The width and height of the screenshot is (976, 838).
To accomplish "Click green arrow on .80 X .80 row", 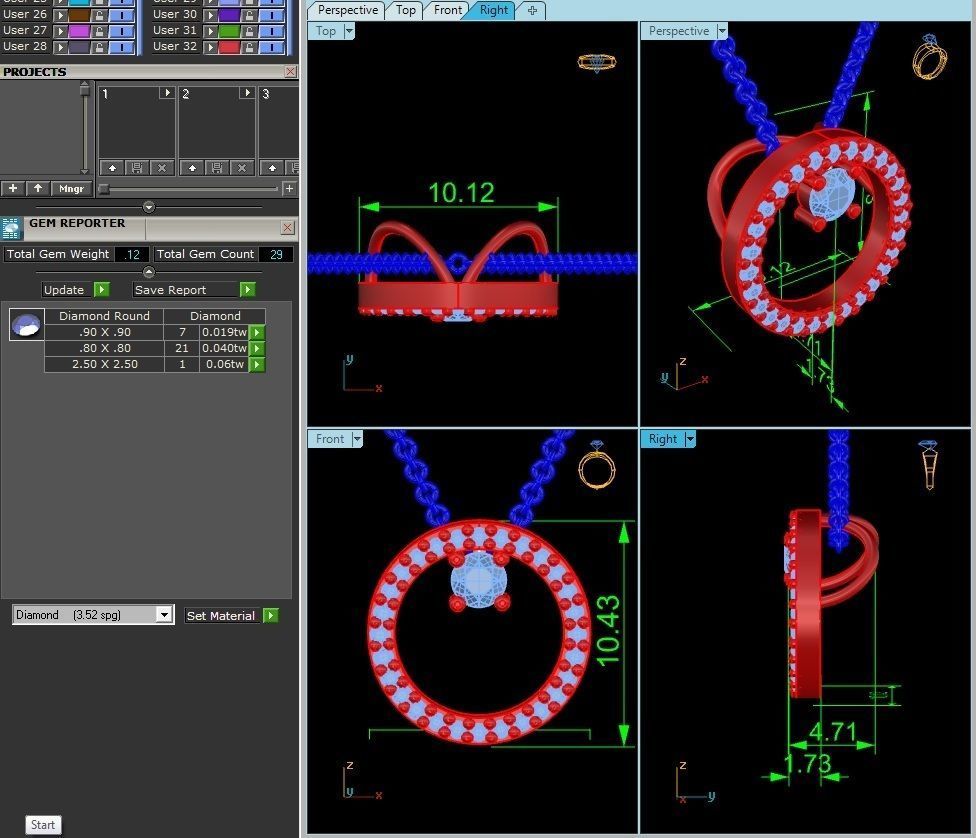I will (x=257, y=349).
